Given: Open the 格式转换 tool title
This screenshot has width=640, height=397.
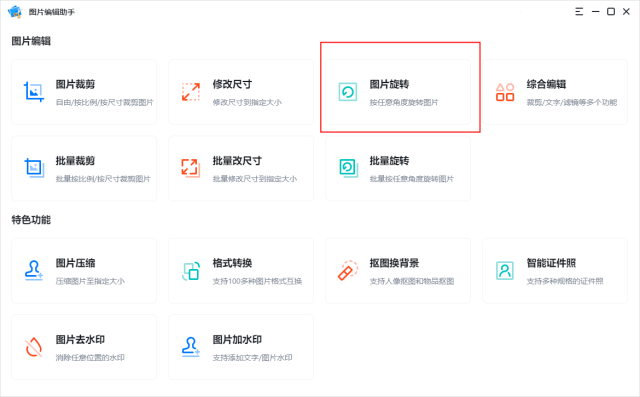Looking at the screenshot, I should point(232,263).
